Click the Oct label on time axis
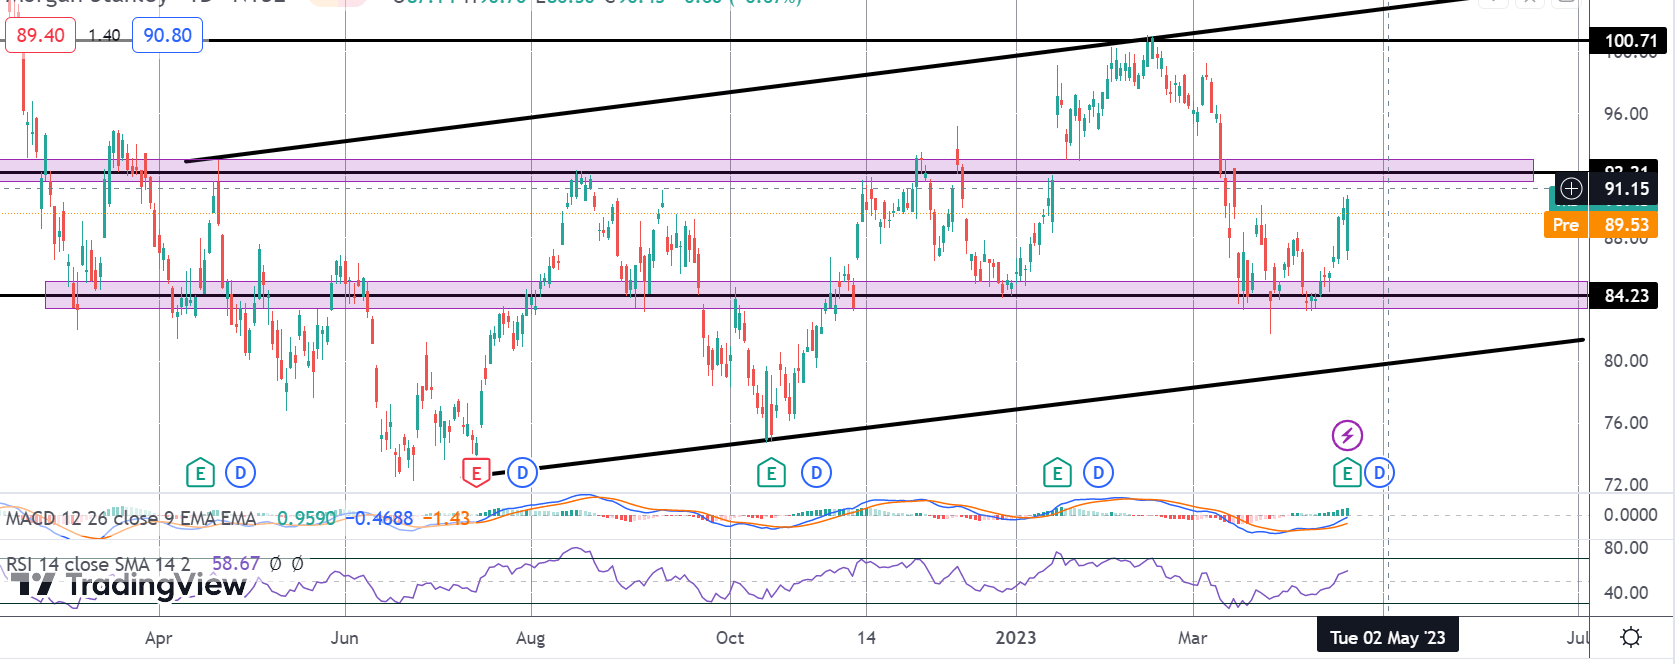The height and width of the screenshot is (664, 1675). tap(730, 638)
